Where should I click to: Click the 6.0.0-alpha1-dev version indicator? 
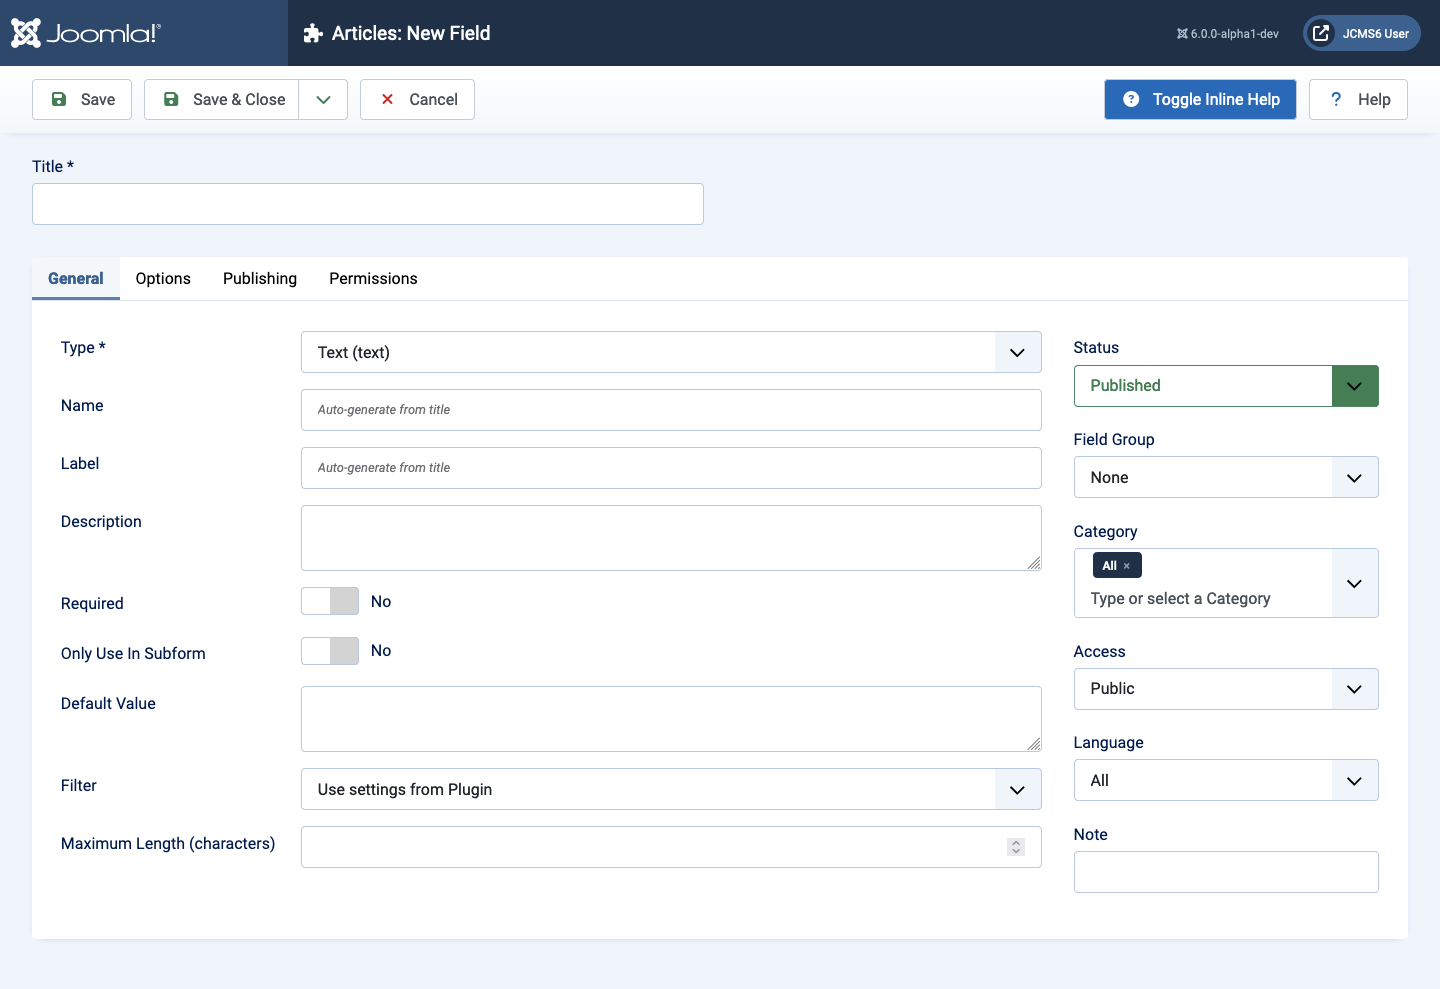click(1228, 34)
